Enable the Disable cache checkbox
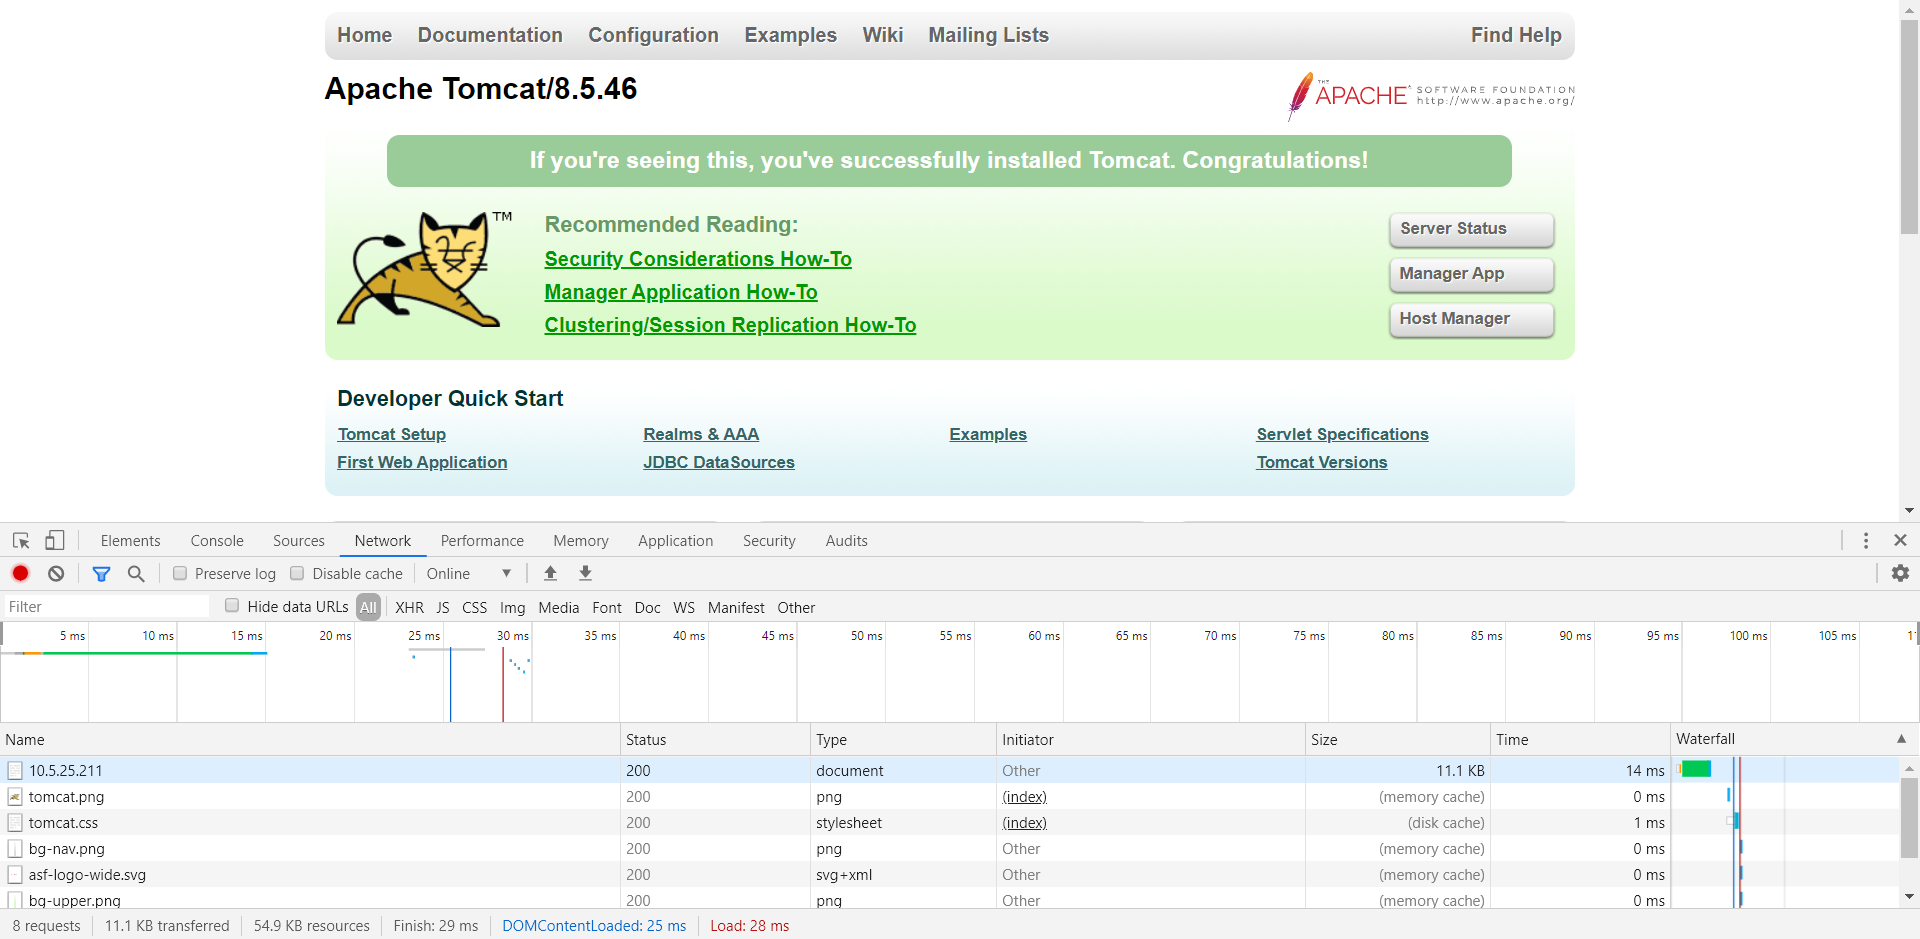The image size is (1920, 939). point(297,573)
